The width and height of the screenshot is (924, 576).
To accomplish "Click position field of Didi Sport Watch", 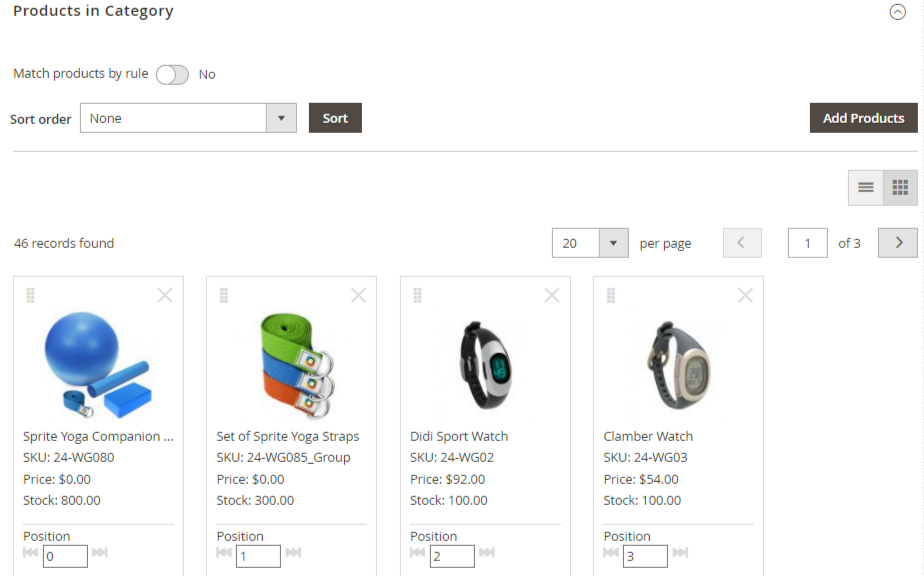I will pos(451,556).
